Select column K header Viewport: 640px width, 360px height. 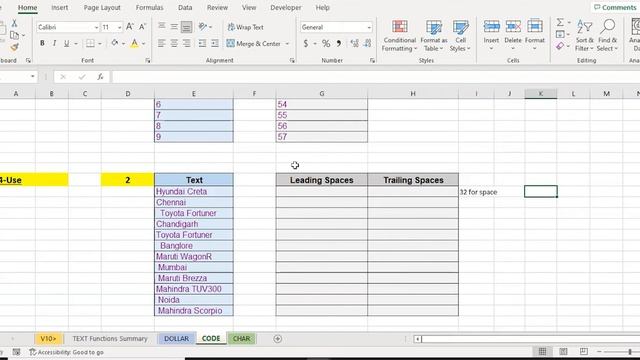click(540, 94)
